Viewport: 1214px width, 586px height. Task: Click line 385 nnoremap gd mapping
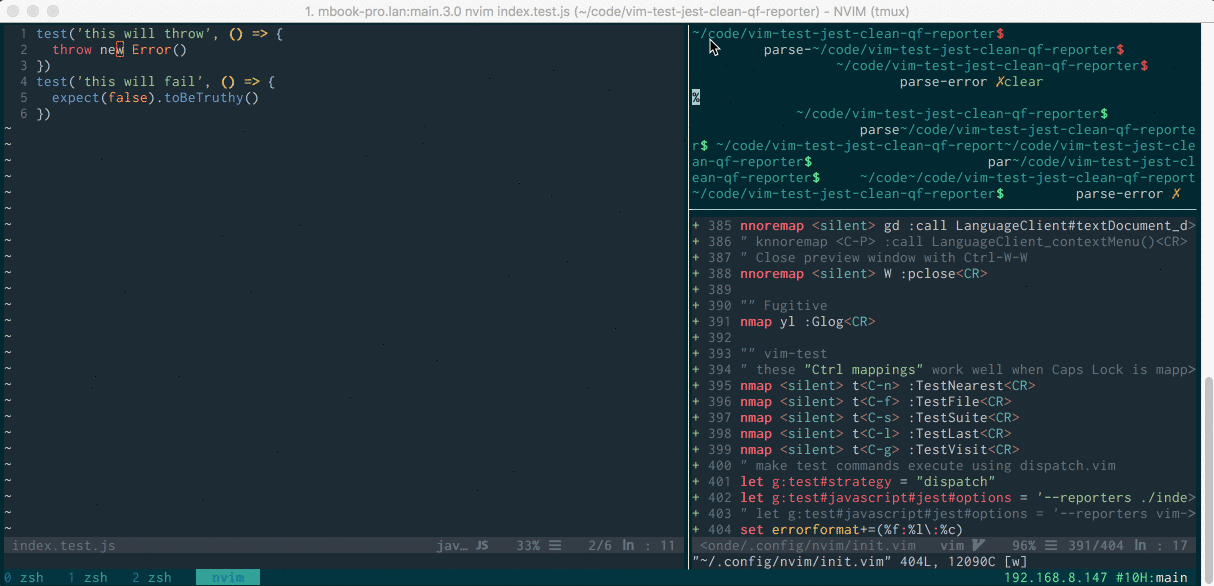pos(968,226)
